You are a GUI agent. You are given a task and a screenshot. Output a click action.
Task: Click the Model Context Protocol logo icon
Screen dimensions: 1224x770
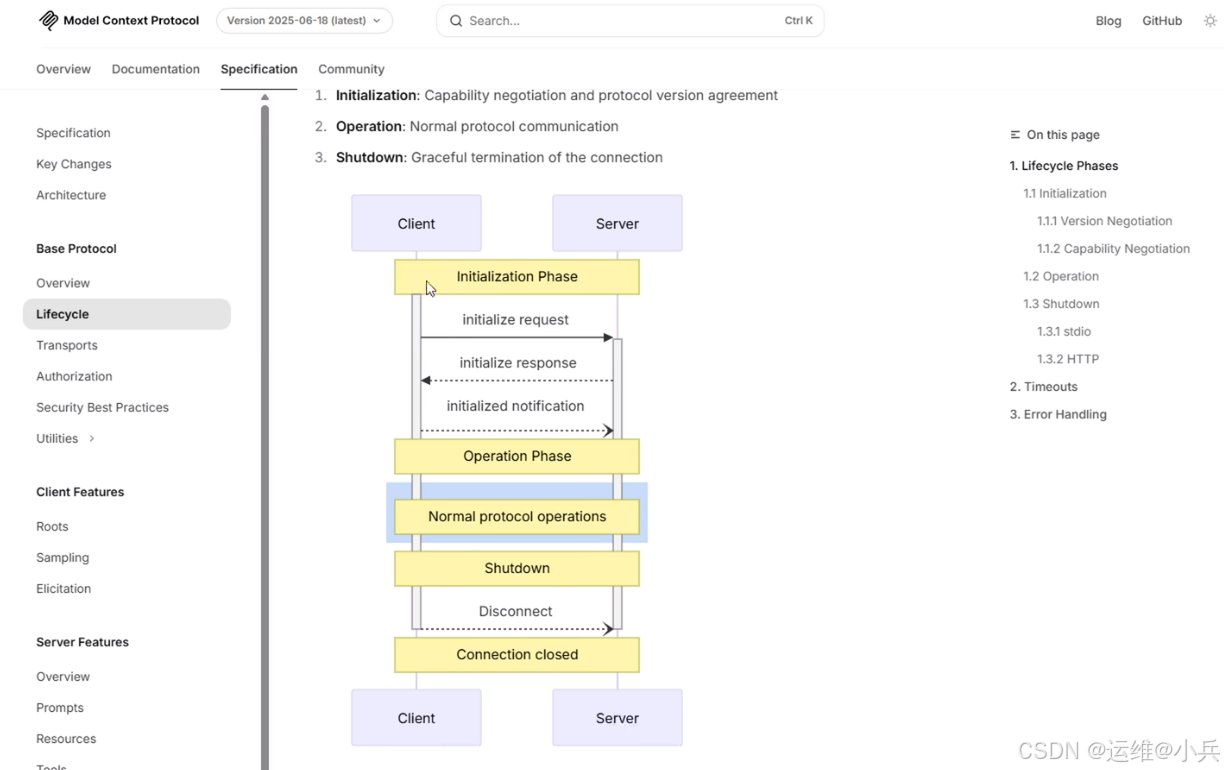[48, 20]
